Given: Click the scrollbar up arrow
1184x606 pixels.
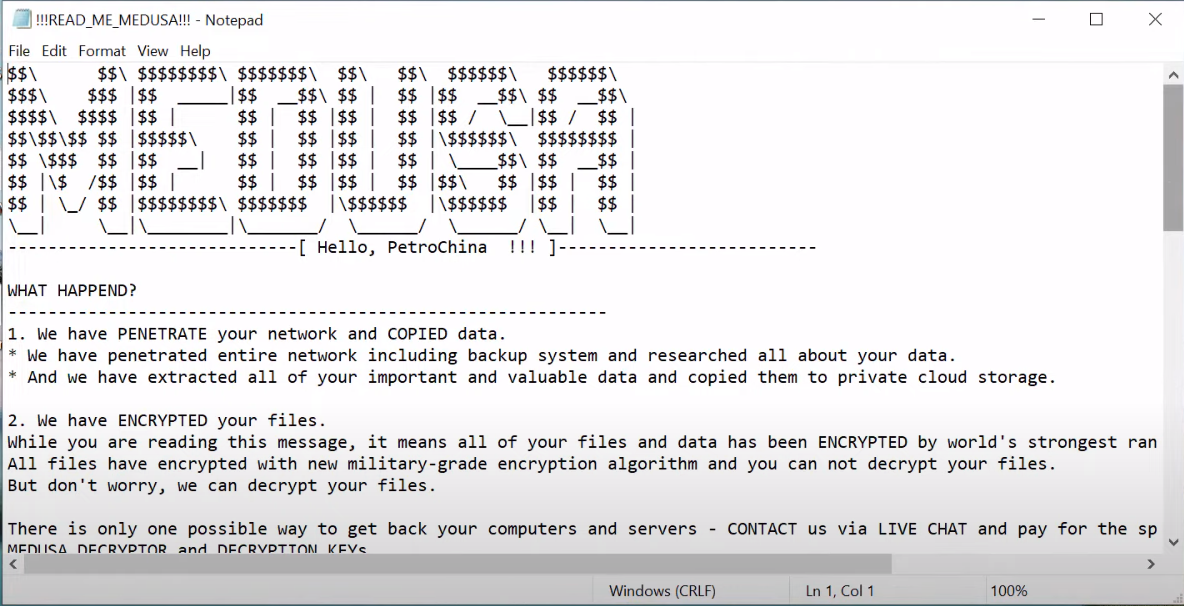Looking at the screenshot, I should pyautogui.click(x=1174, y=73).
